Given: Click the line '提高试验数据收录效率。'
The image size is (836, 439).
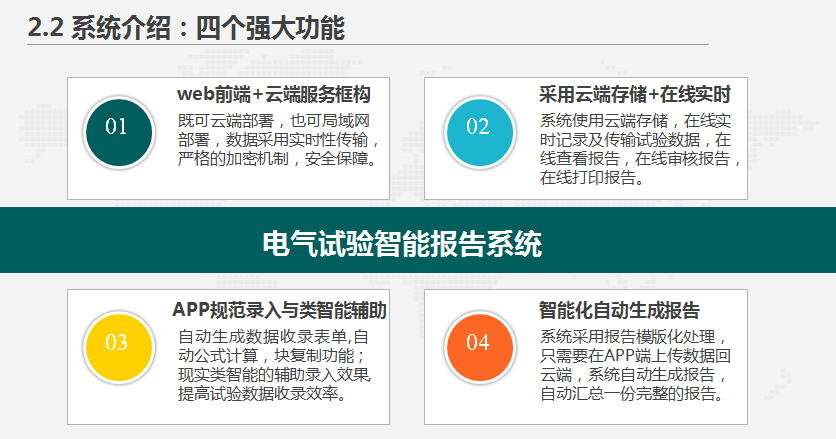Looking at the screenshot, I should coord(263,393).
